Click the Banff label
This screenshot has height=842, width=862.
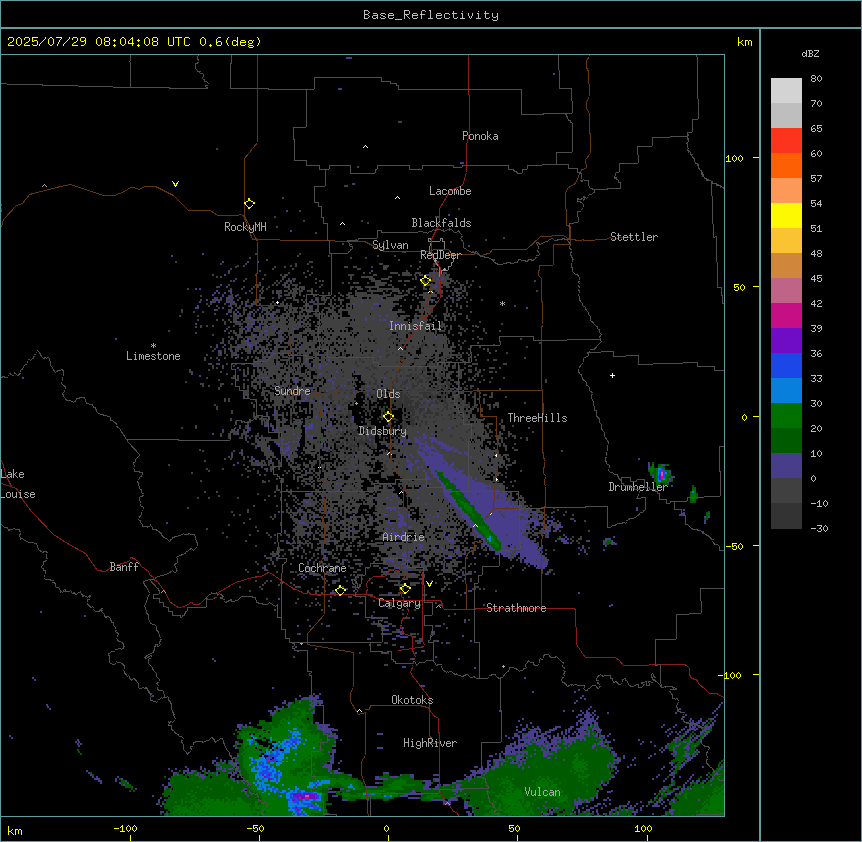pos(124,567)
